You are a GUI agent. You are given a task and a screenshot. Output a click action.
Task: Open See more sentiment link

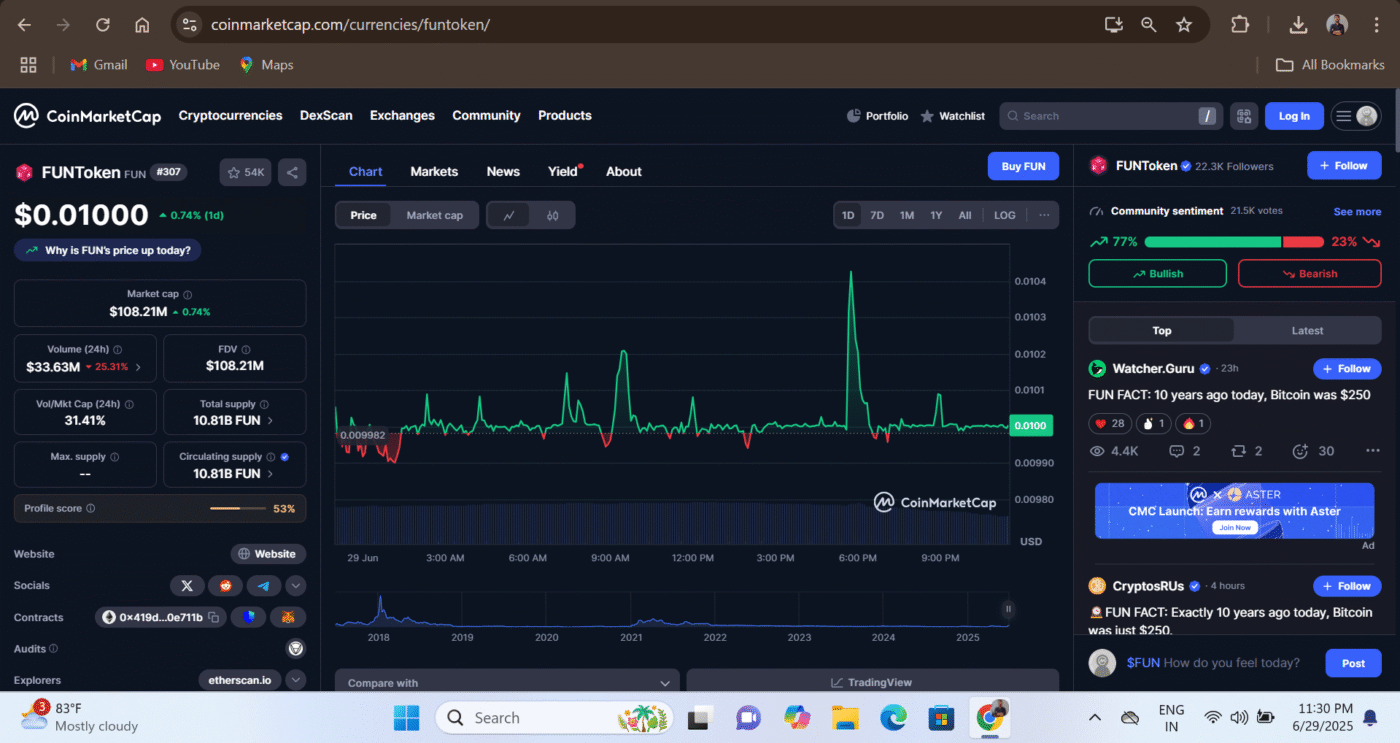[1357, 212]
